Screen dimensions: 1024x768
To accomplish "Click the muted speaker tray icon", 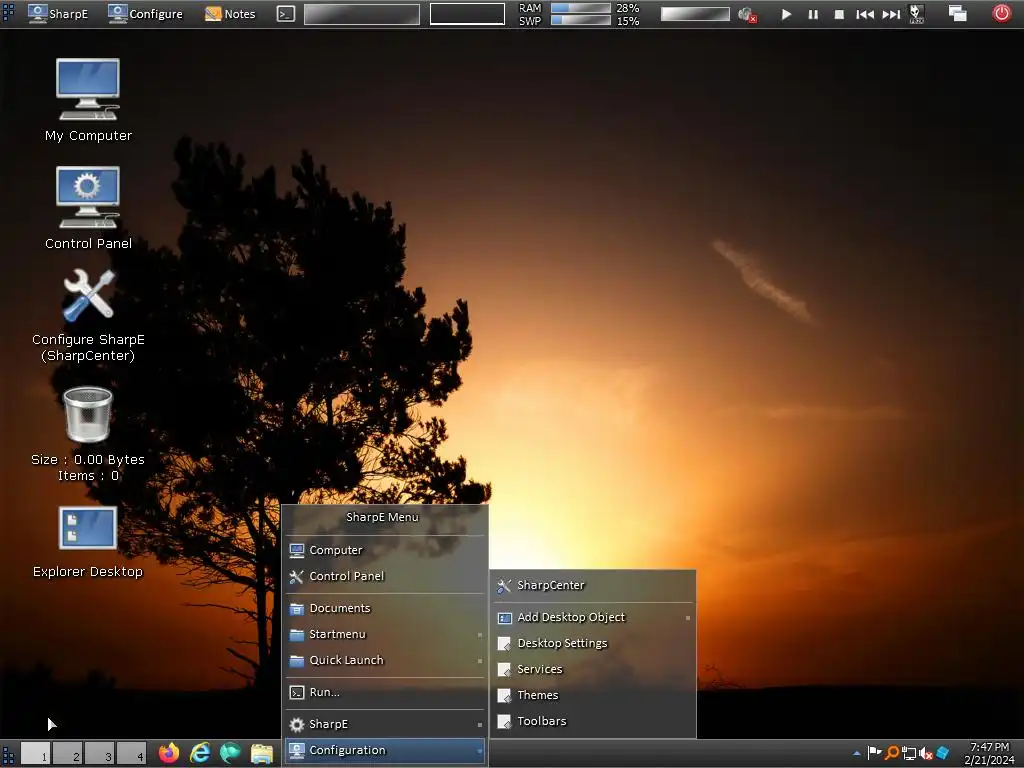I will pyautogui.click(x=925, y=754).
